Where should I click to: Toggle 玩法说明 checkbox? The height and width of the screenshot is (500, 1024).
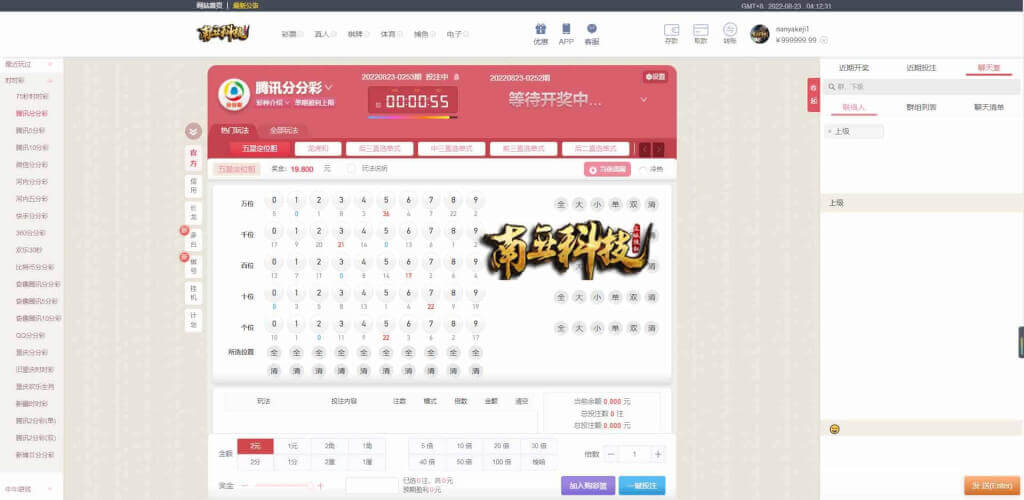click(351, 168)
